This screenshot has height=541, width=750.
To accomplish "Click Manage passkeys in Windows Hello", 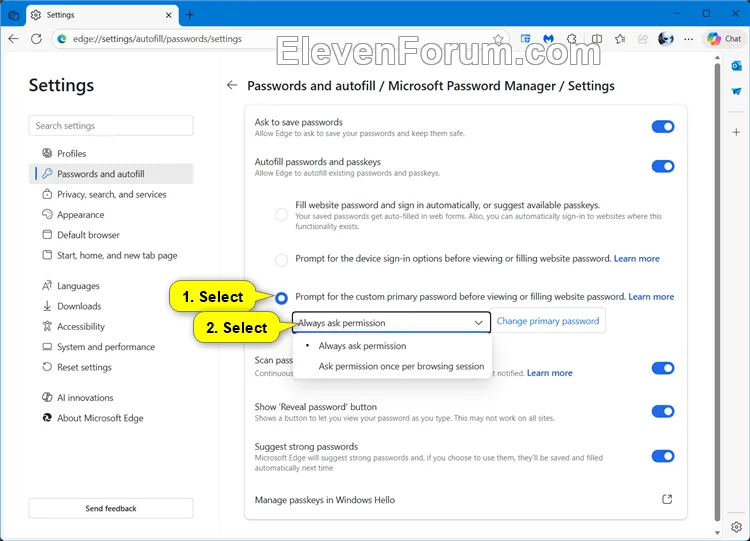I will (x=325, y=500).
